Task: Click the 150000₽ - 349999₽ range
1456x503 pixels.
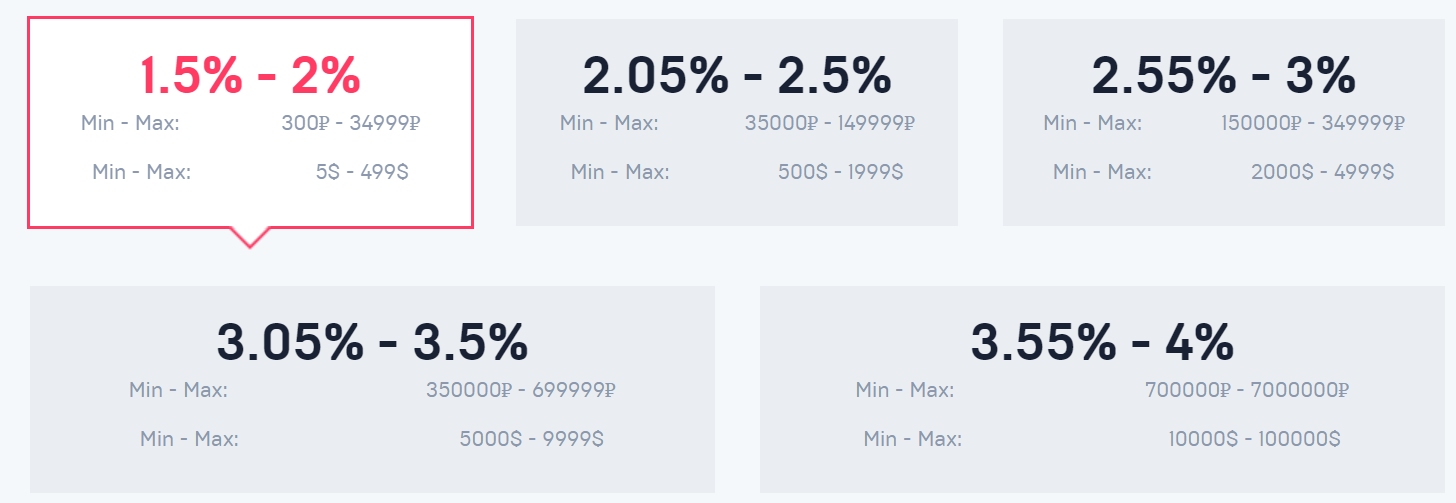Action: [1313, 123]
